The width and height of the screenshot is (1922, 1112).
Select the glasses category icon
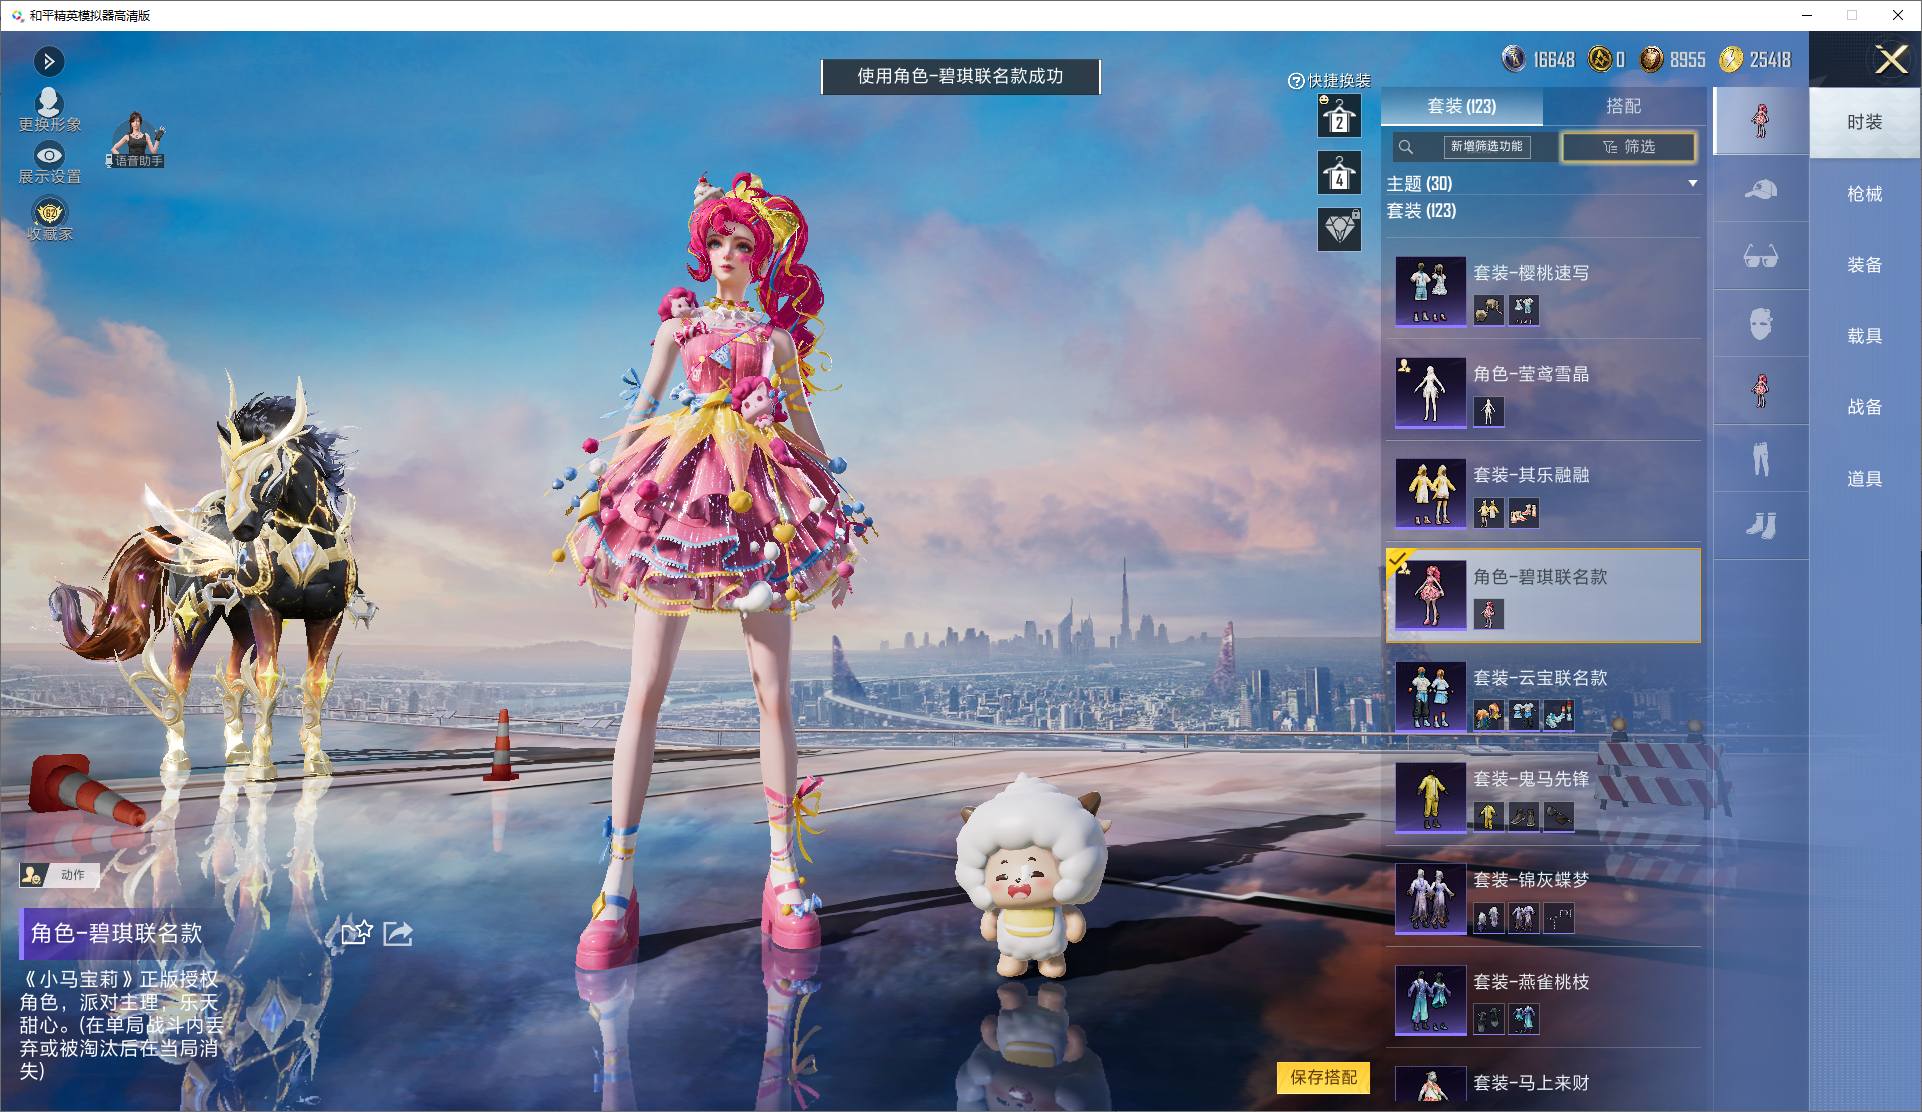(1761, 257)
